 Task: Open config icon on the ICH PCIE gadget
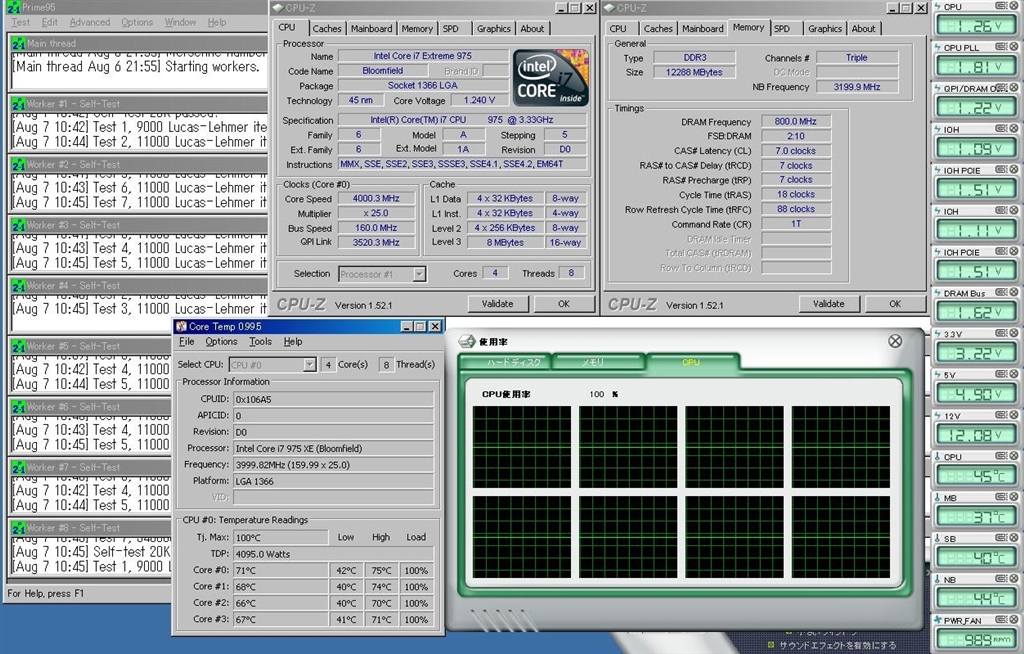[1000, 252]
